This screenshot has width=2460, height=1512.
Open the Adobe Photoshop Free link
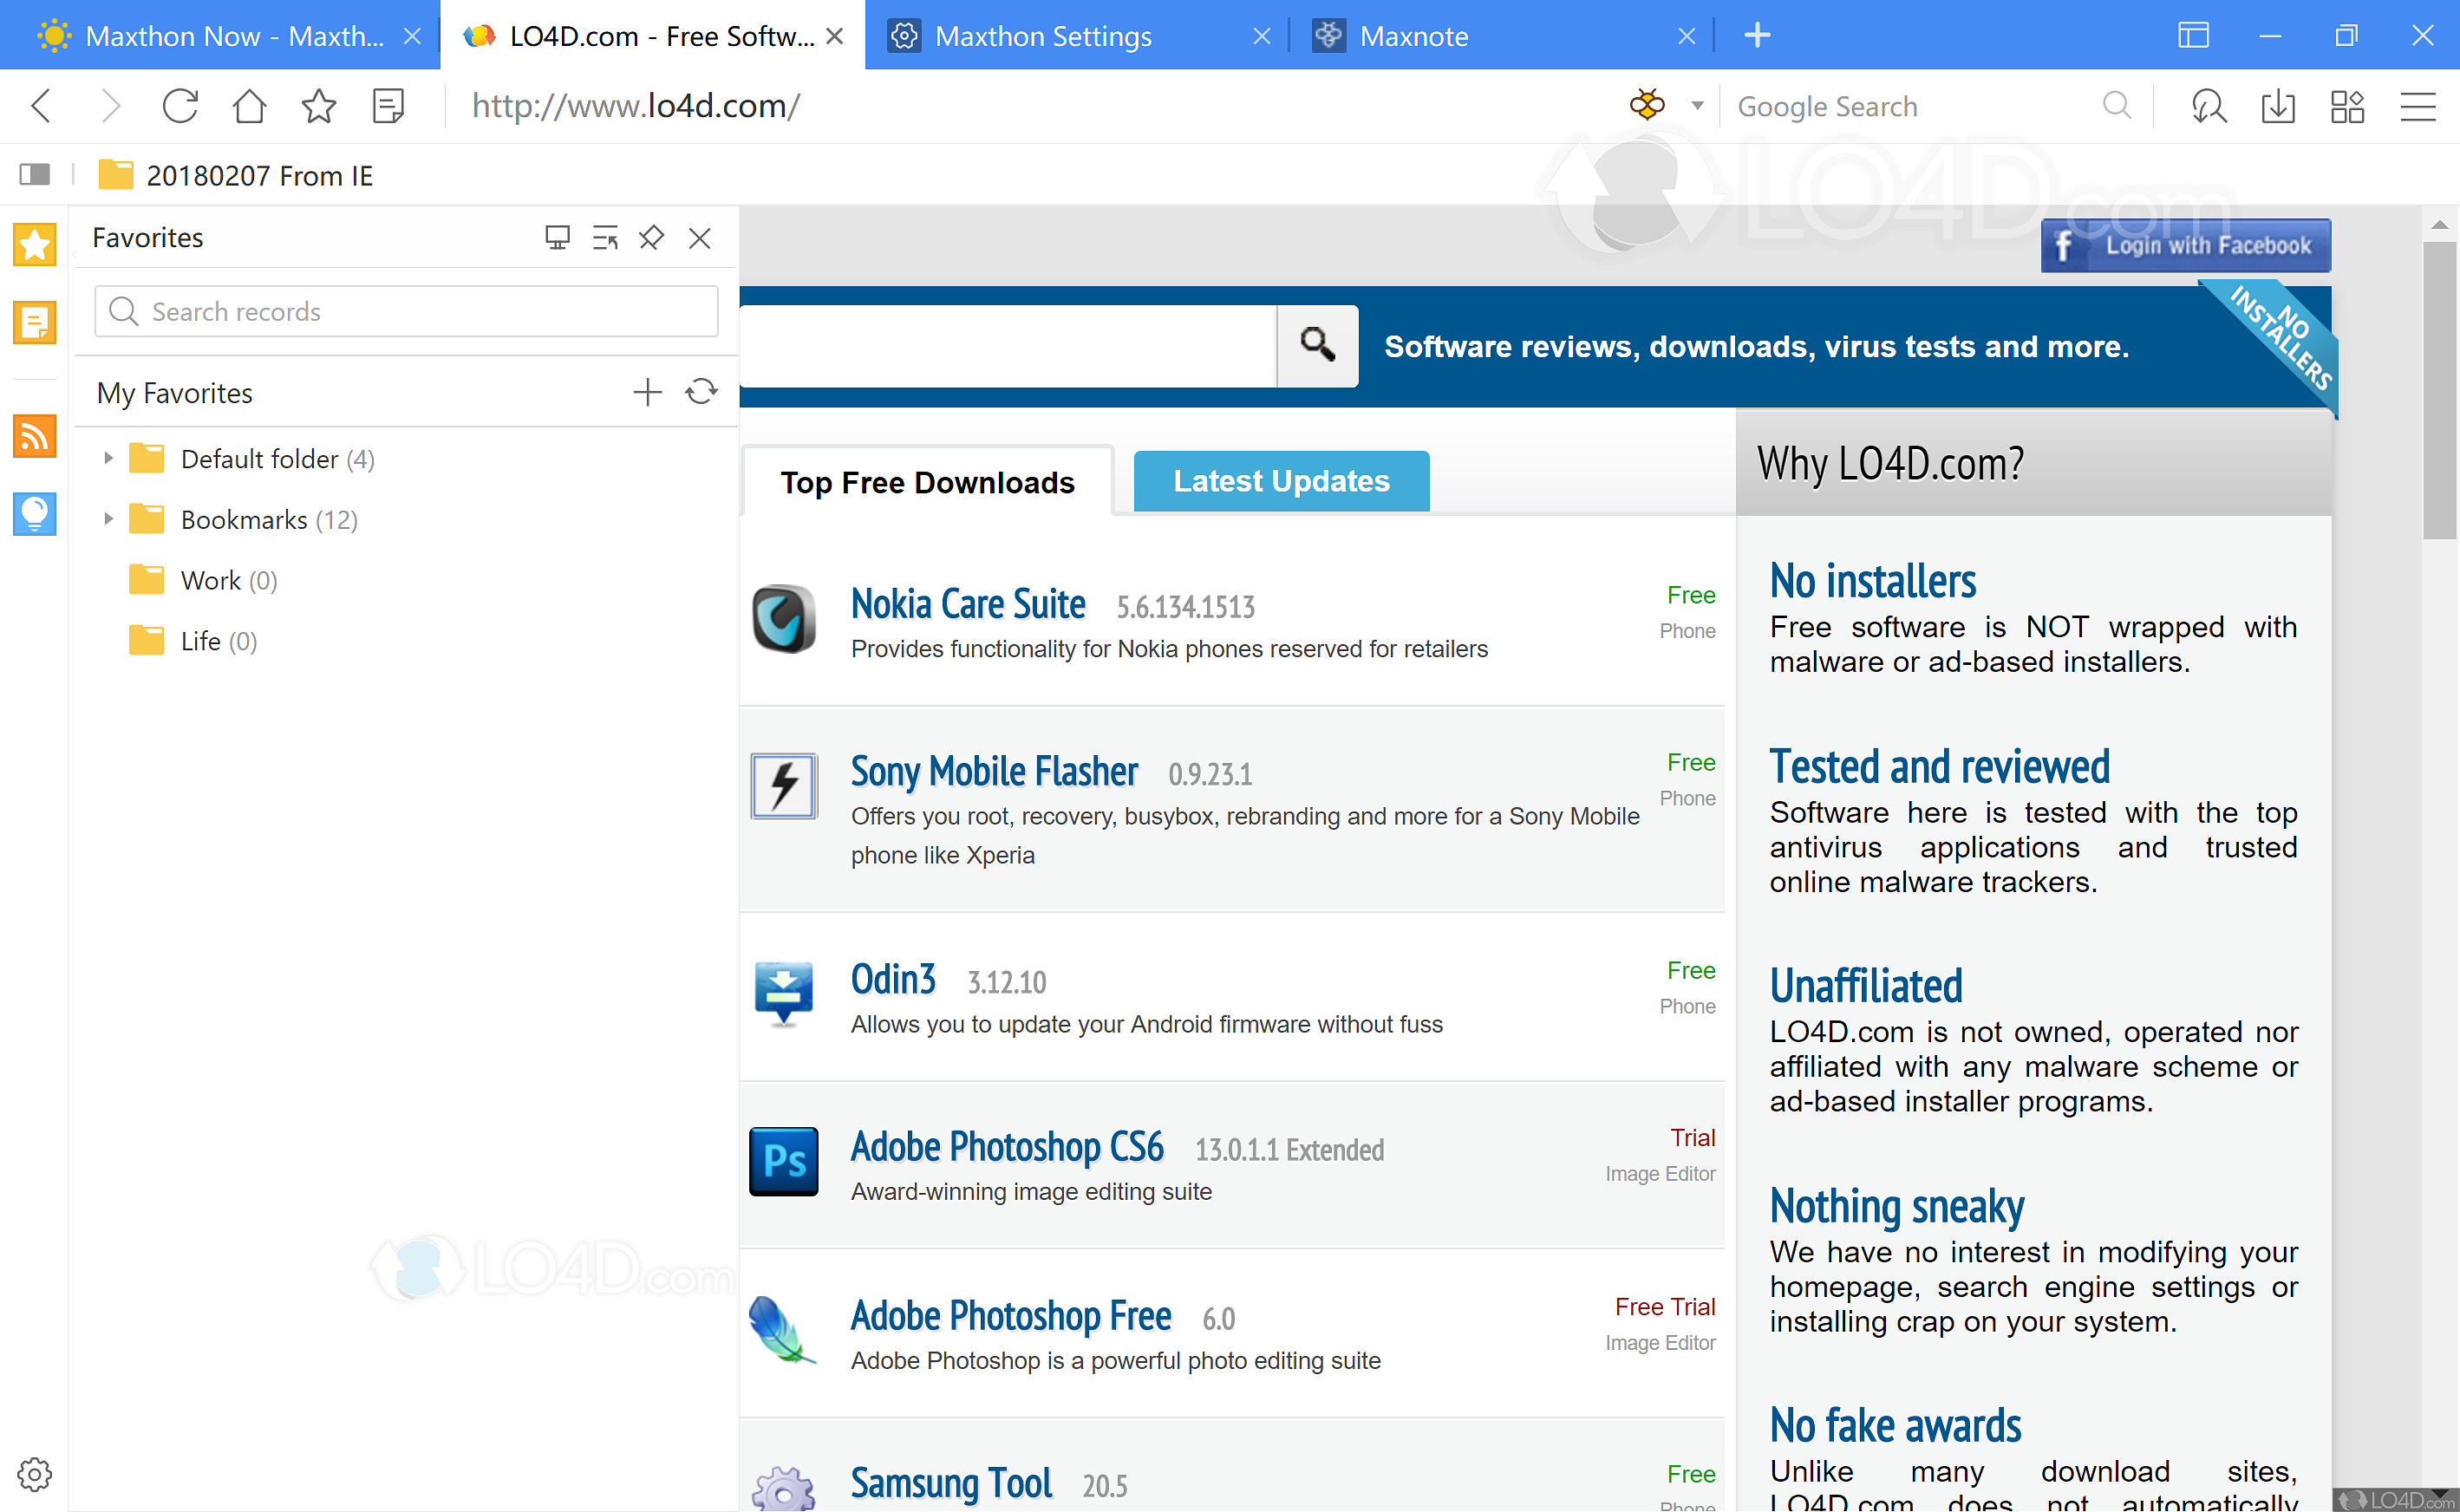click(x=1010, y=1315)
